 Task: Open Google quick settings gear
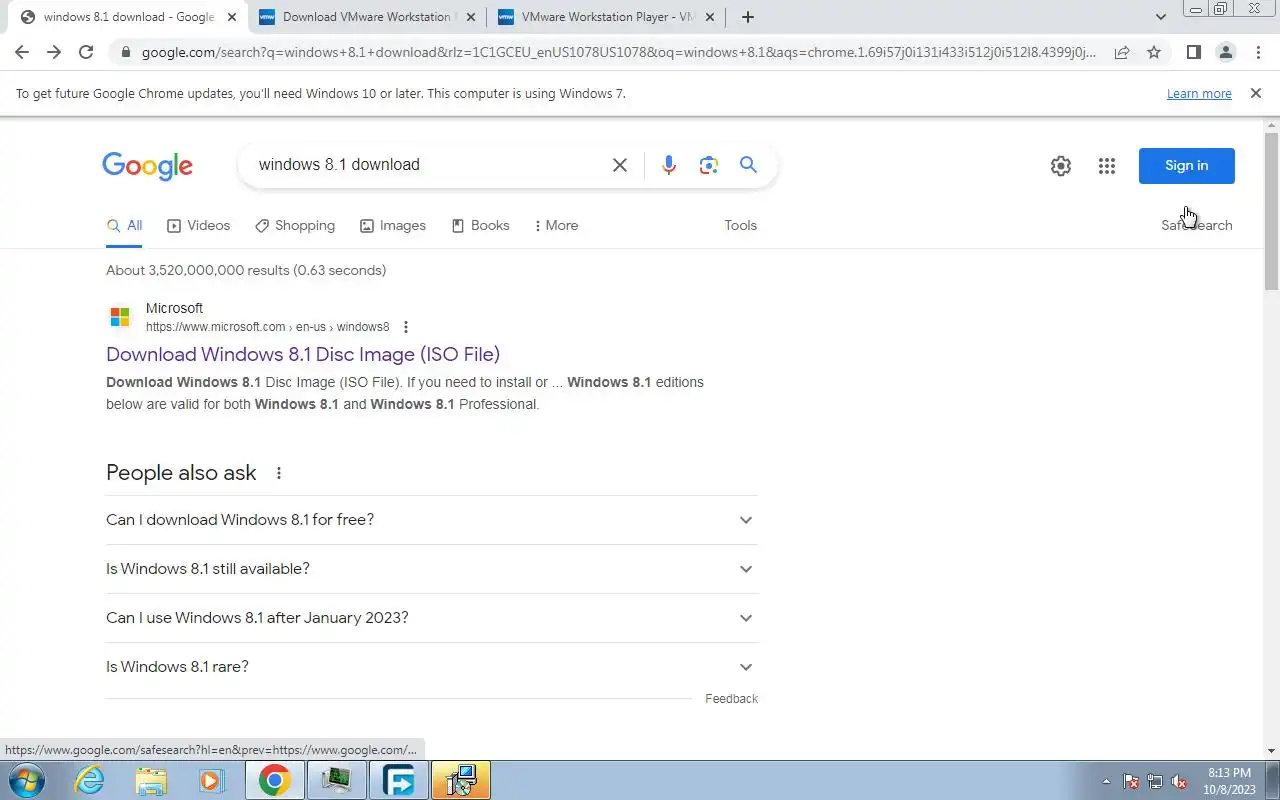tap(1061, 166)
